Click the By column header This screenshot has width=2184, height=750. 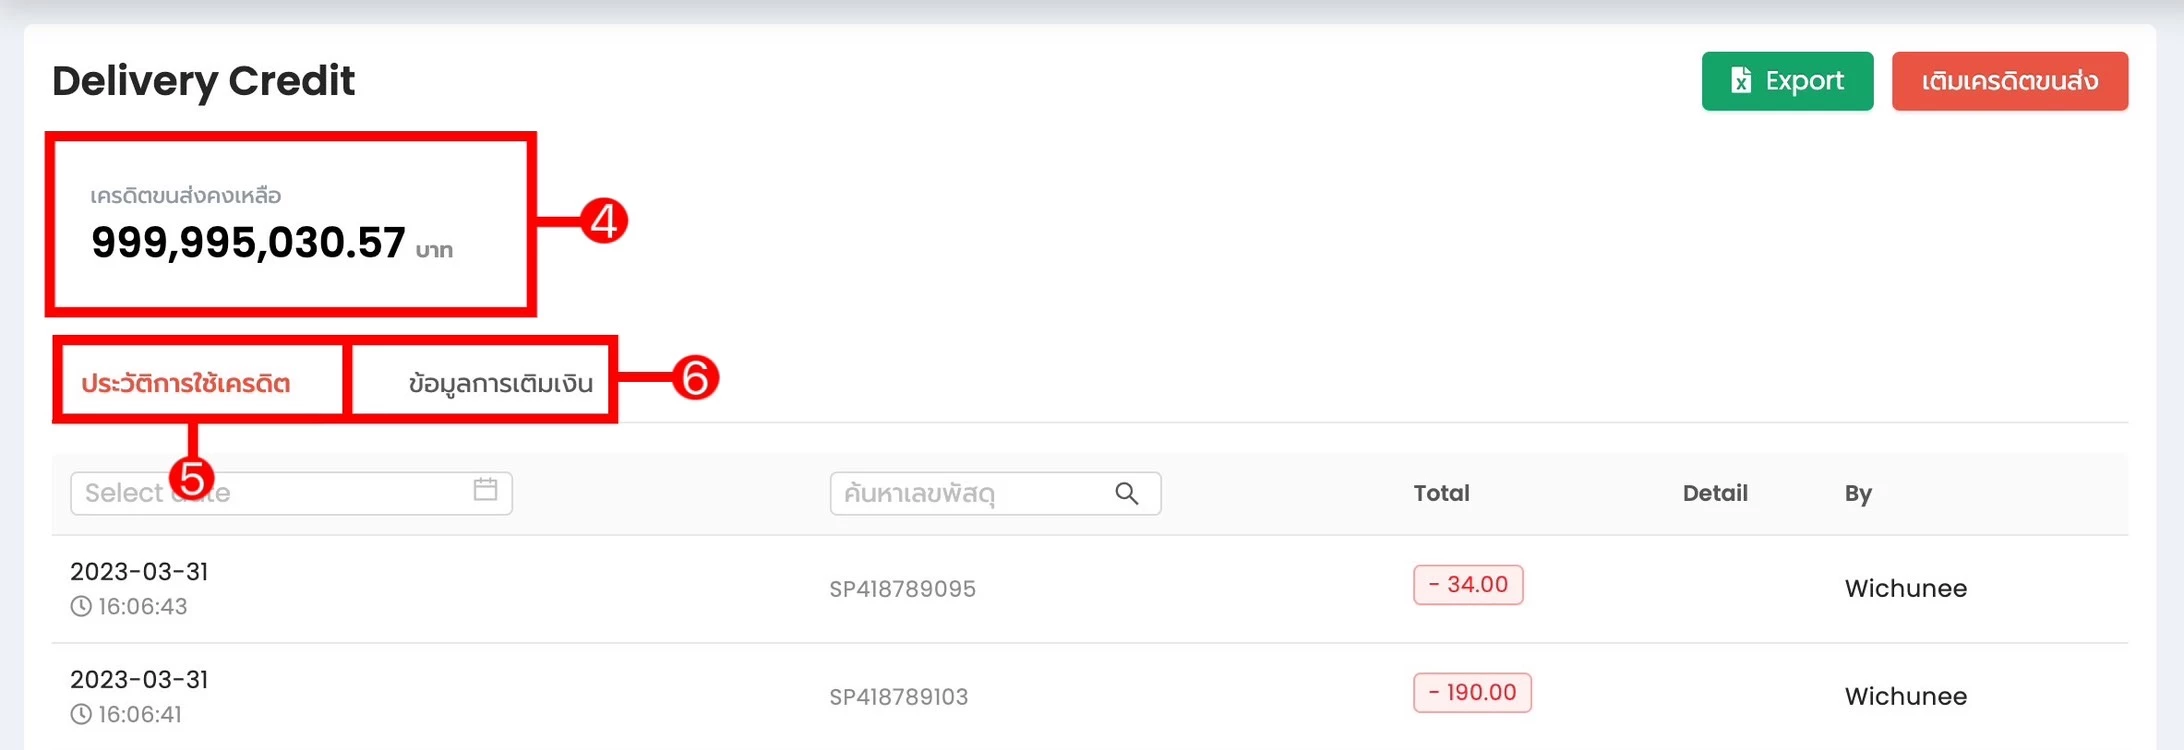1858,493
